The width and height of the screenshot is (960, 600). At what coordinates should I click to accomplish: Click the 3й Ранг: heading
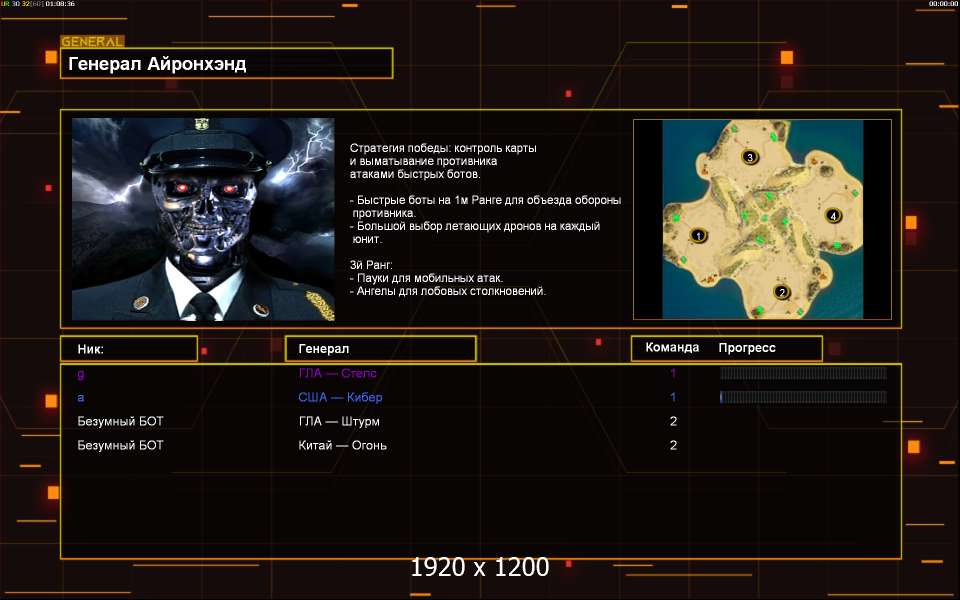click(x=371, y=265)
